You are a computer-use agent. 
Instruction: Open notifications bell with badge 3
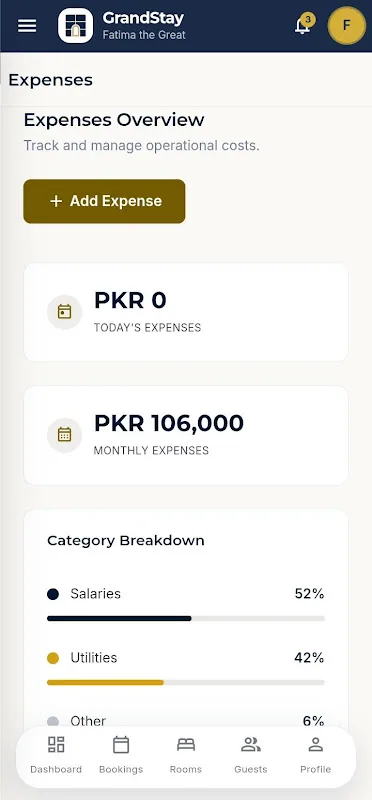(304, 24)
